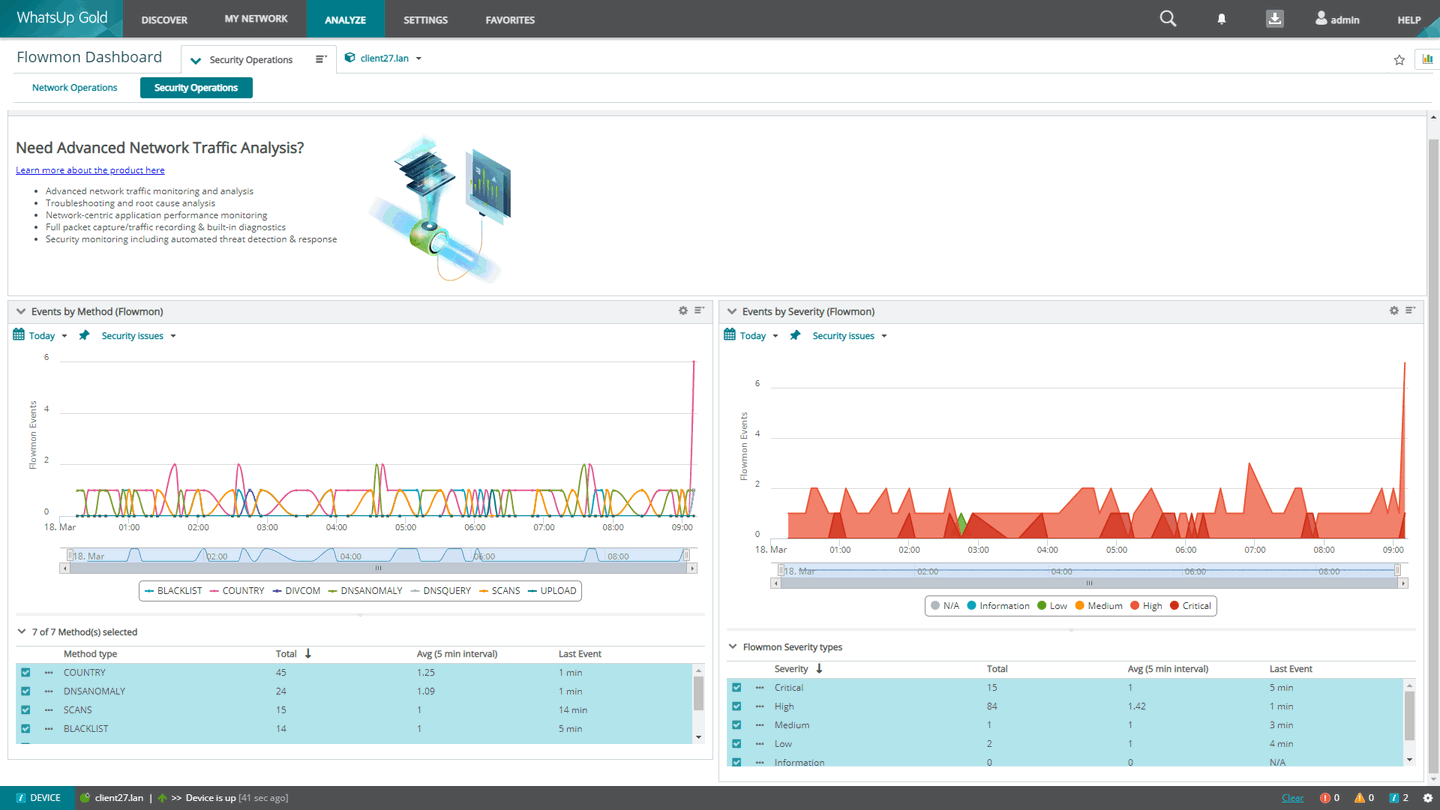
Task: Uncheck the High severity checkbox
Action: [x=737, y=706]
